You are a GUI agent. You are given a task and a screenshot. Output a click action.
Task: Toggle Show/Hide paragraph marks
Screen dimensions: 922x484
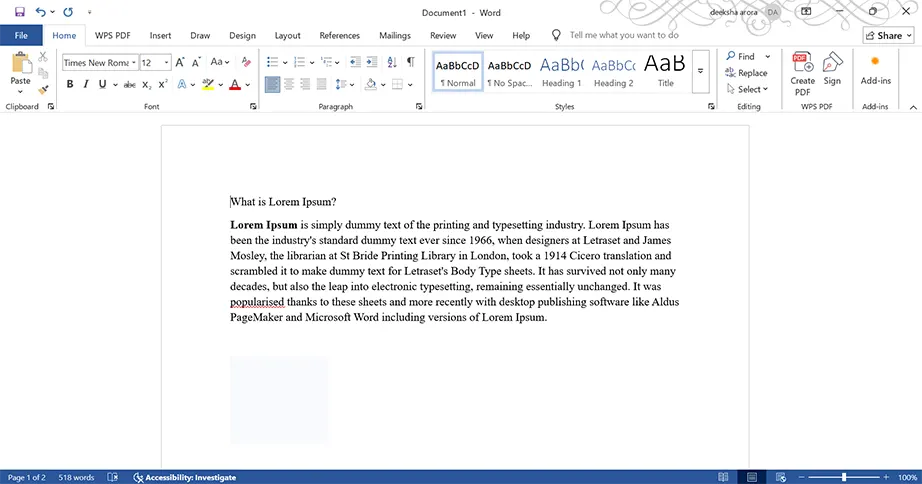(x=410, y=62)
